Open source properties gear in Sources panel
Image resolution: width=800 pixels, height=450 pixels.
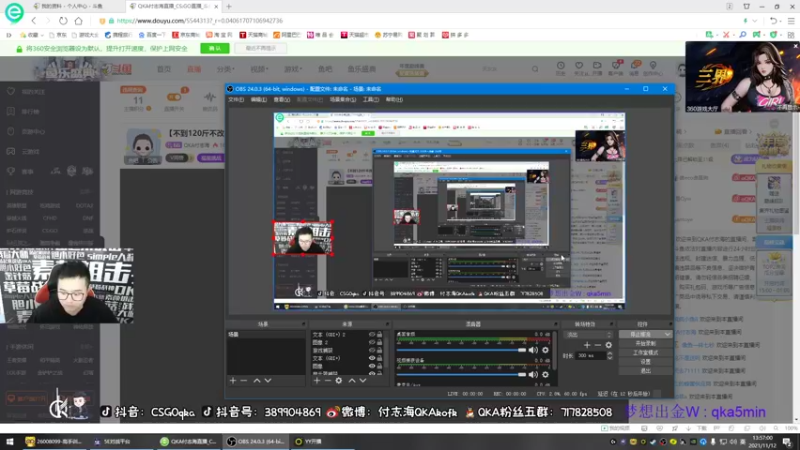pos(339,381)
